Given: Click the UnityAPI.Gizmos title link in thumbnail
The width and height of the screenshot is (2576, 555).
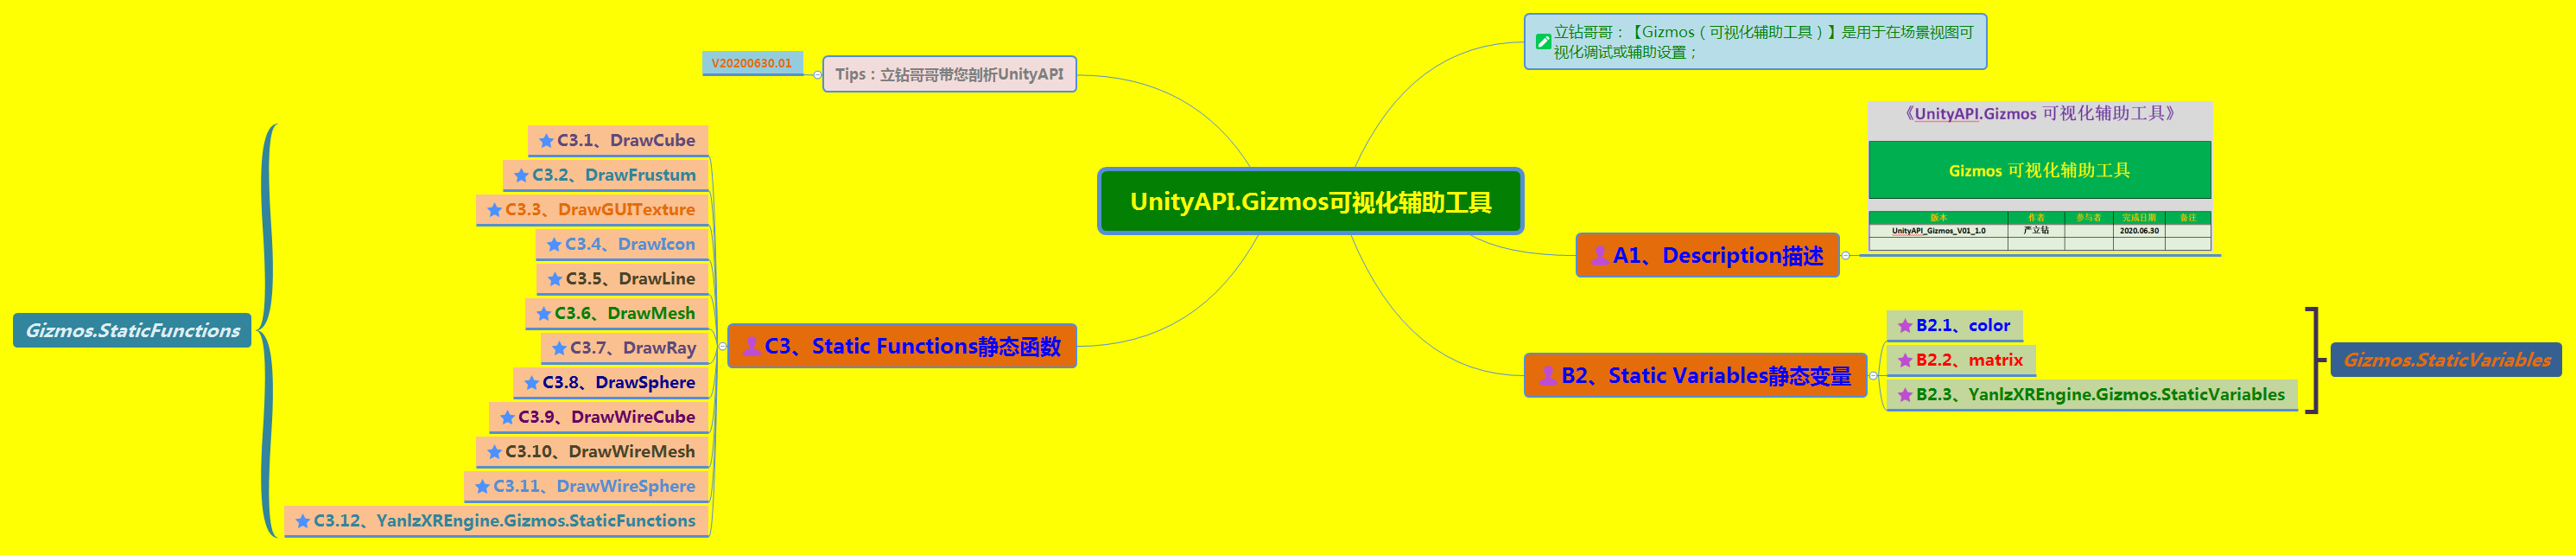Looking at the screenshot, I should pyautogui.click(x=2040, y=114).
